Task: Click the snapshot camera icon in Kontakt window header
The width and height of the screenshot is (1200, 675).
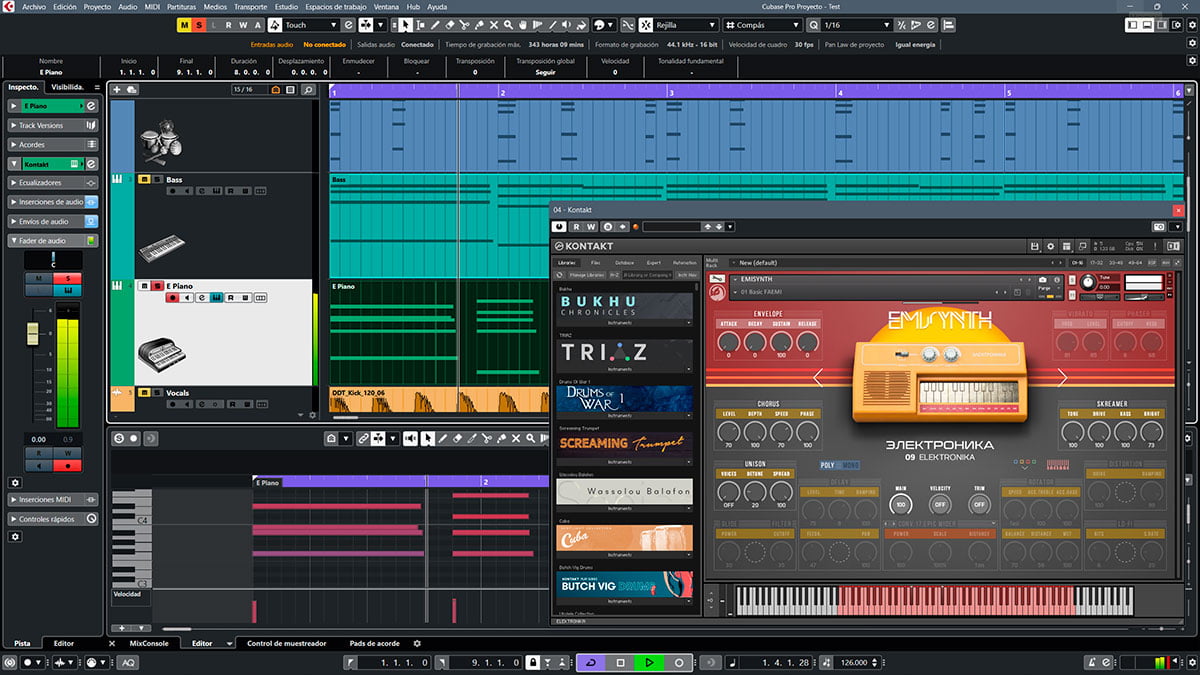Action: pyautogui.click(x=1159, y=227)
